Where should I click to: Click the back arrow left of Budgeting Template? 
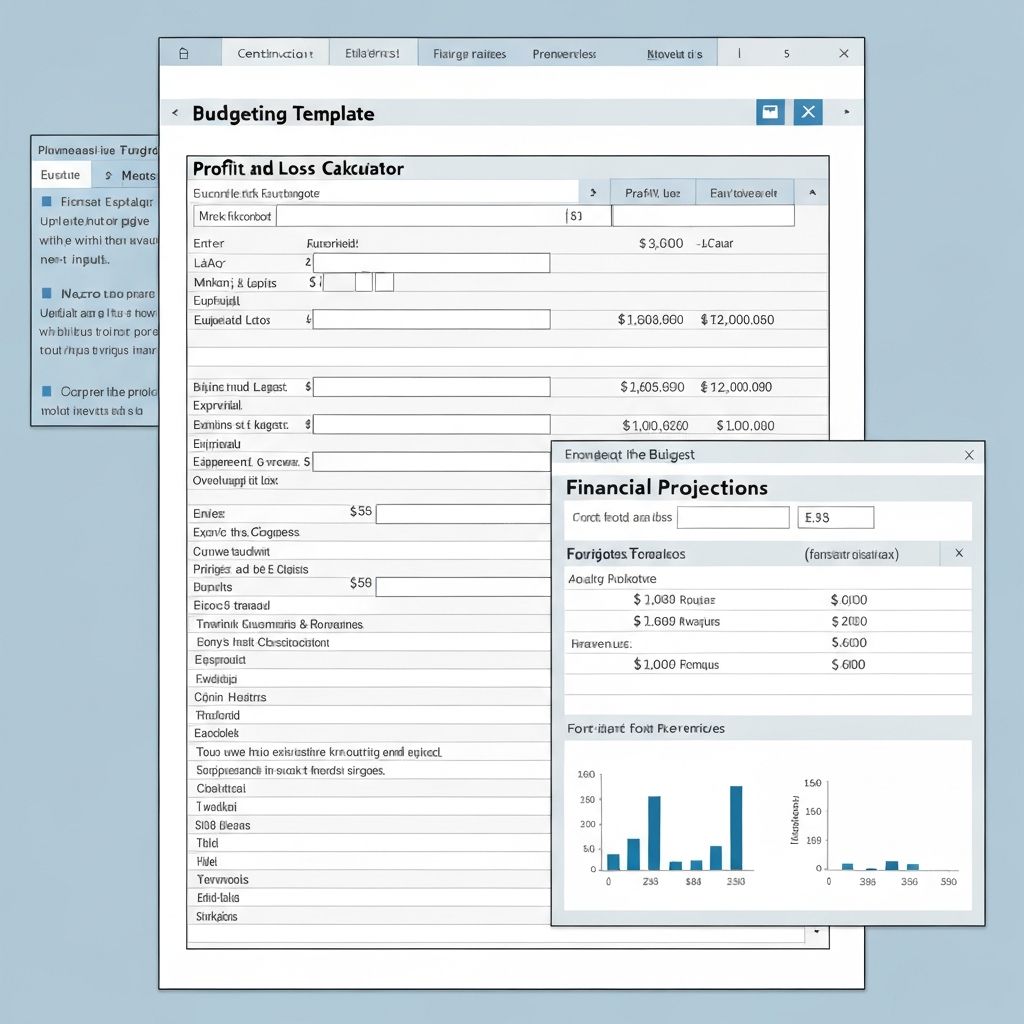click(175, 113)
